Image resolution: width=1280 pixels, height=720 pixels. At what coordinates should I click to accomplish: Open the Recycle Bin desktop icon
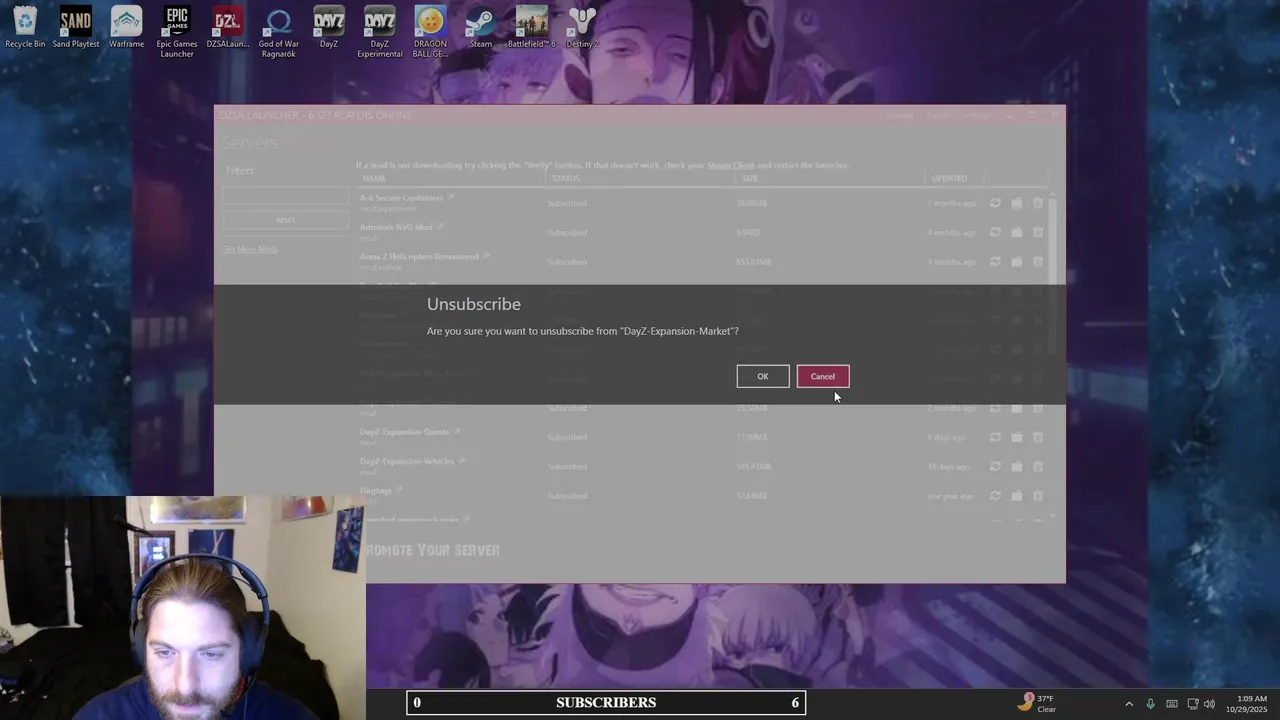[x=25, y=28]
